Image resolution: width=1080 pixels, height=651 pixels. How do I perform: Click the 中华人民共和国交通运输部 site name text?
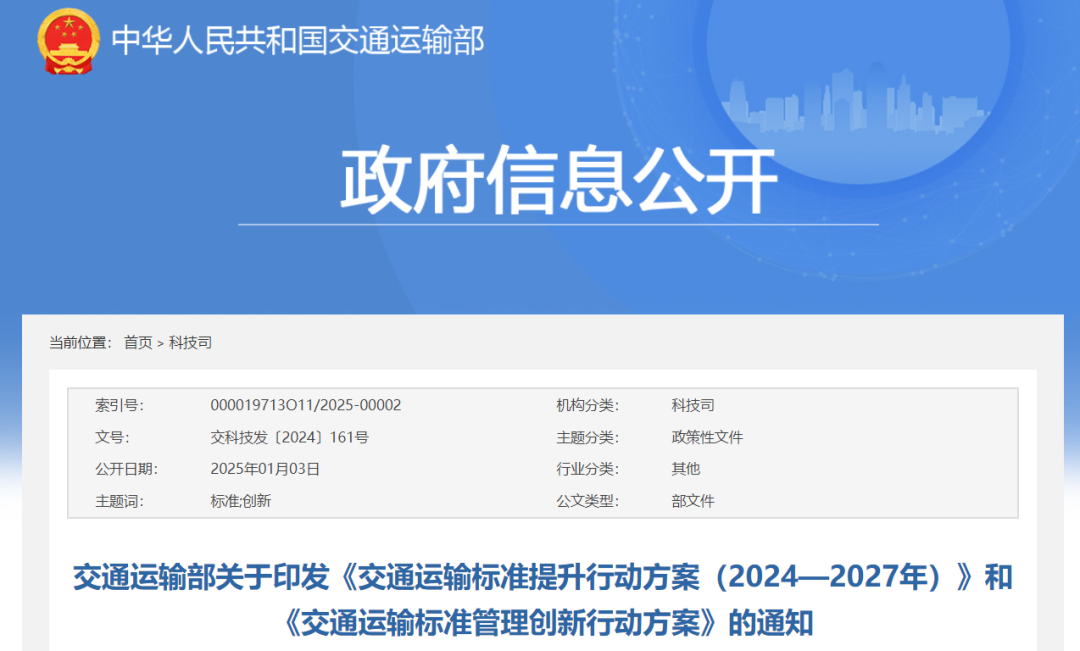[298, 41]
